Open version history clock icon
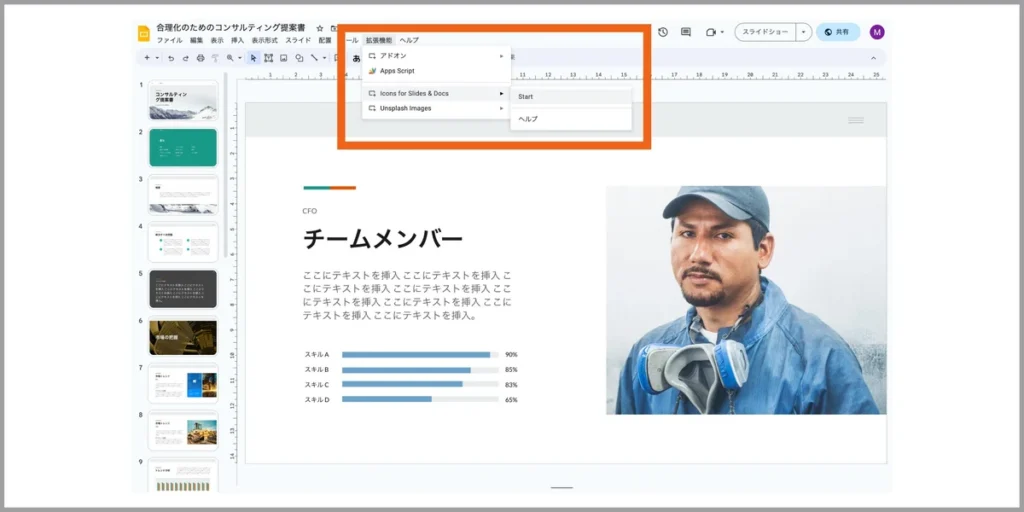 click(x=663, y=31)
